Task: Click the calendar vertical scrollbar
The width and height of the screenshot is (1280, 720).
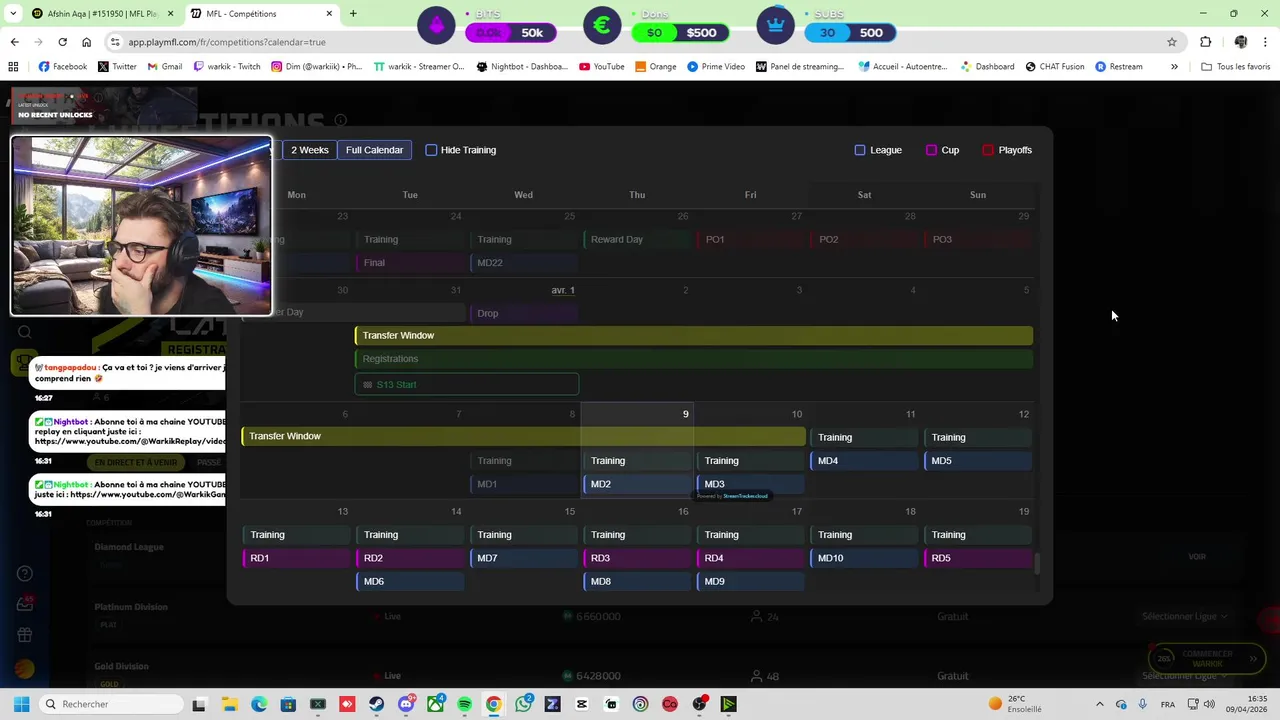Action: click(x=1036, y=563)
